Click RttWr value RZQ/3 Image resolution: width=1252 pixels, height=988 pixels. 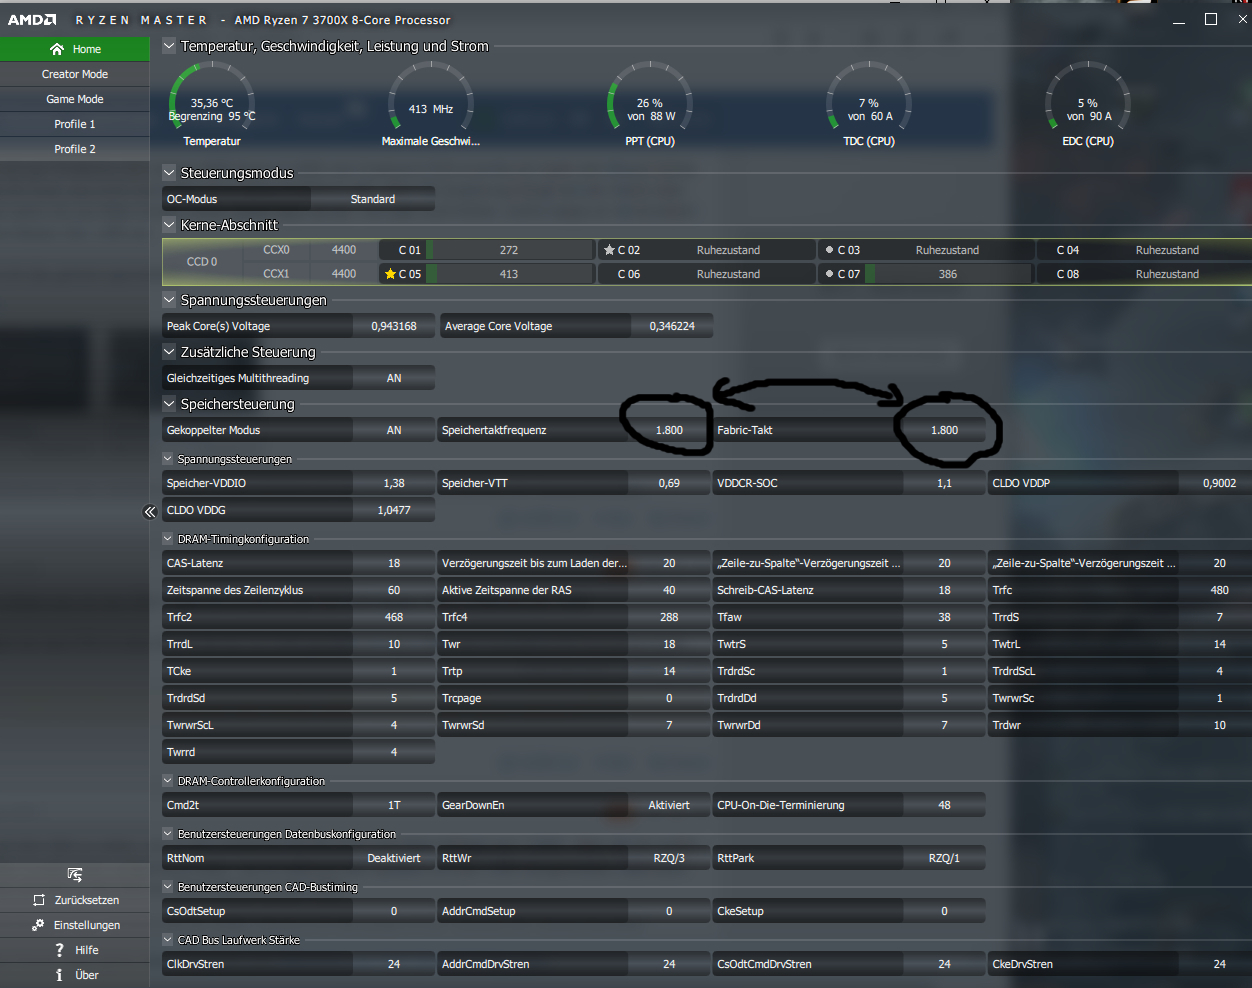pos(669,858)
